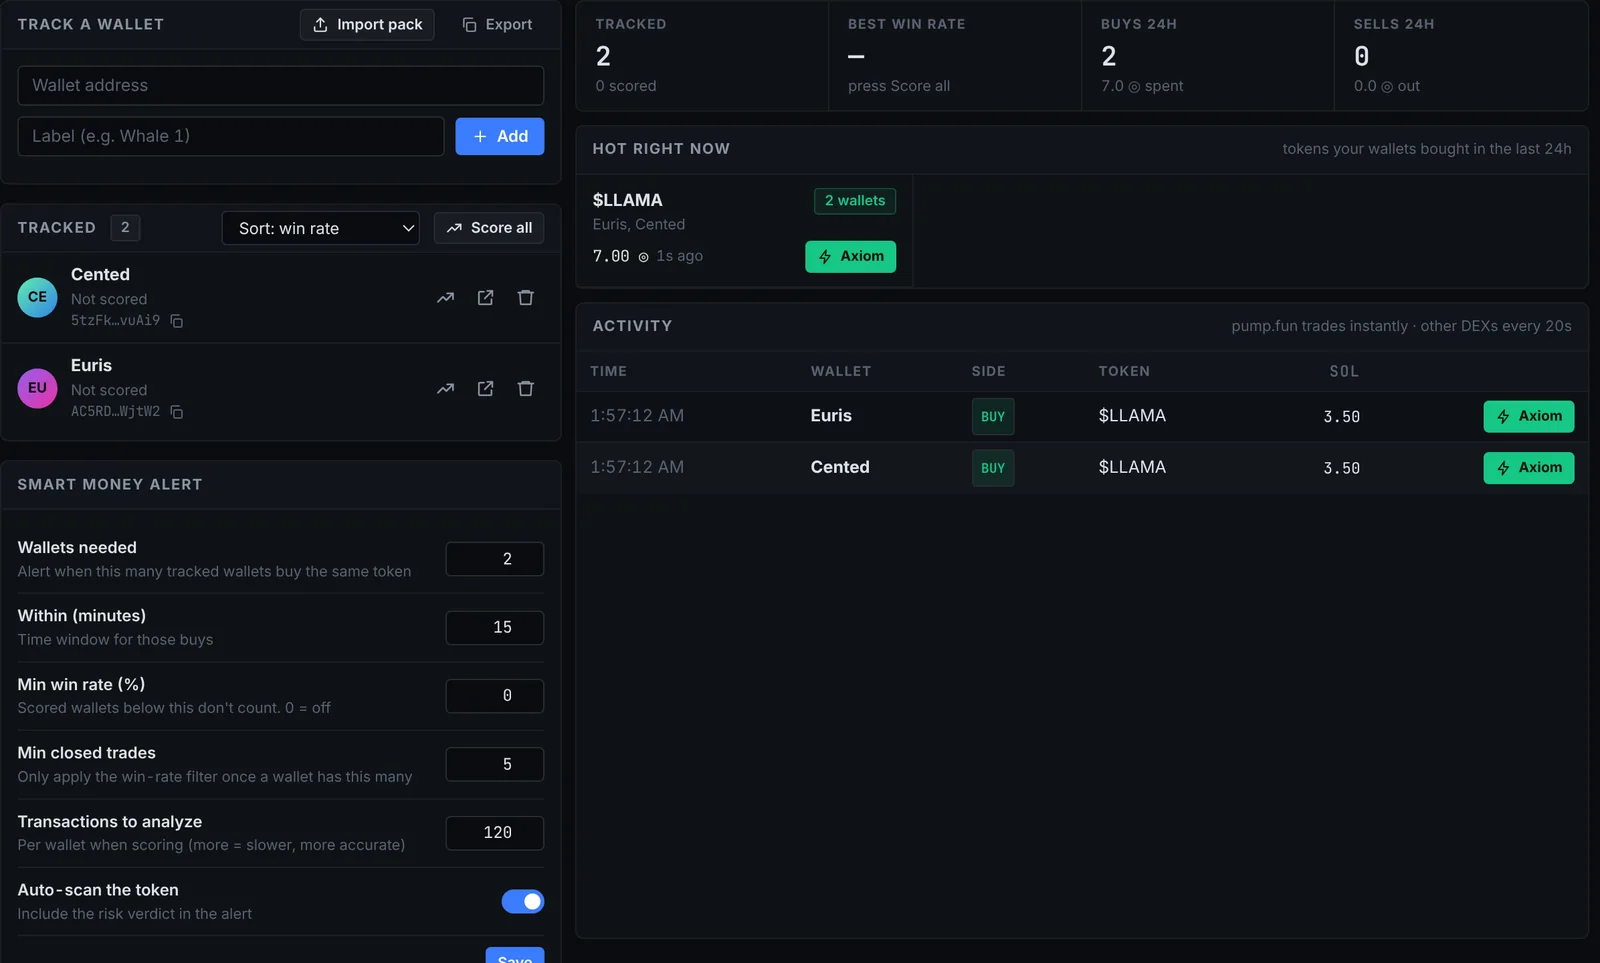Screen dimensions: 1600x963
Task: Open Axiom for the Euris activity row
Action: [x=1529, y=416]
